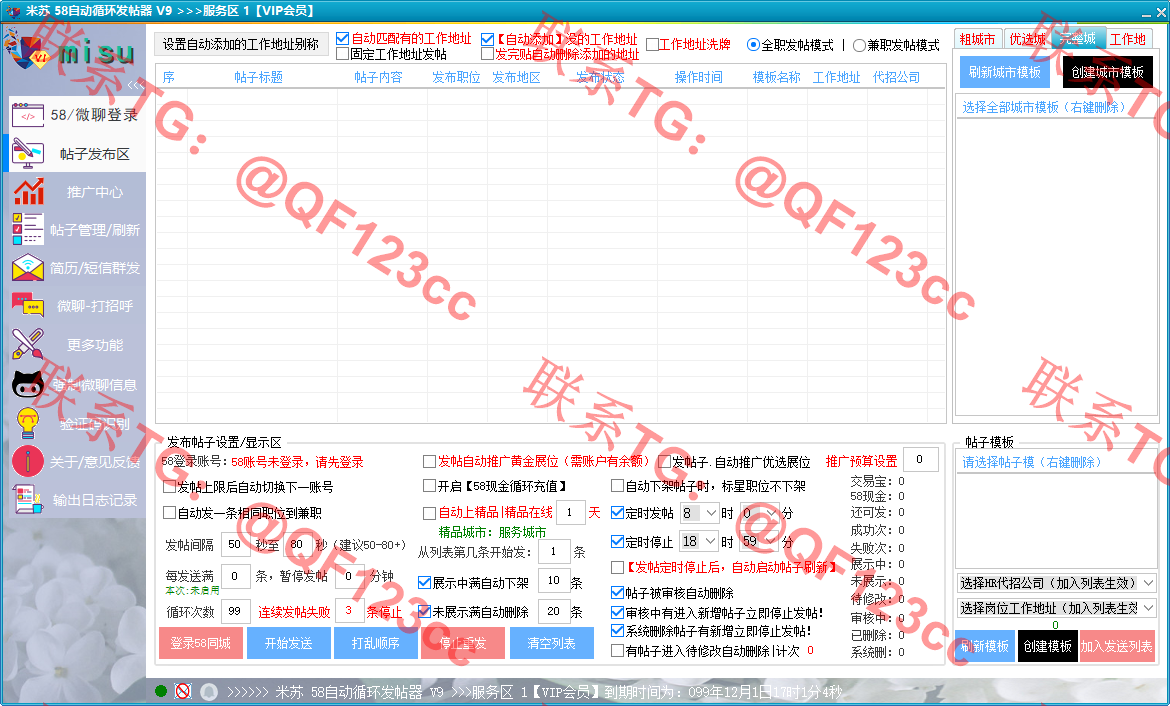Click 选择全部城市模板 list header text
This screenshot has height=706, width=1170.
tap(1043, 107)
